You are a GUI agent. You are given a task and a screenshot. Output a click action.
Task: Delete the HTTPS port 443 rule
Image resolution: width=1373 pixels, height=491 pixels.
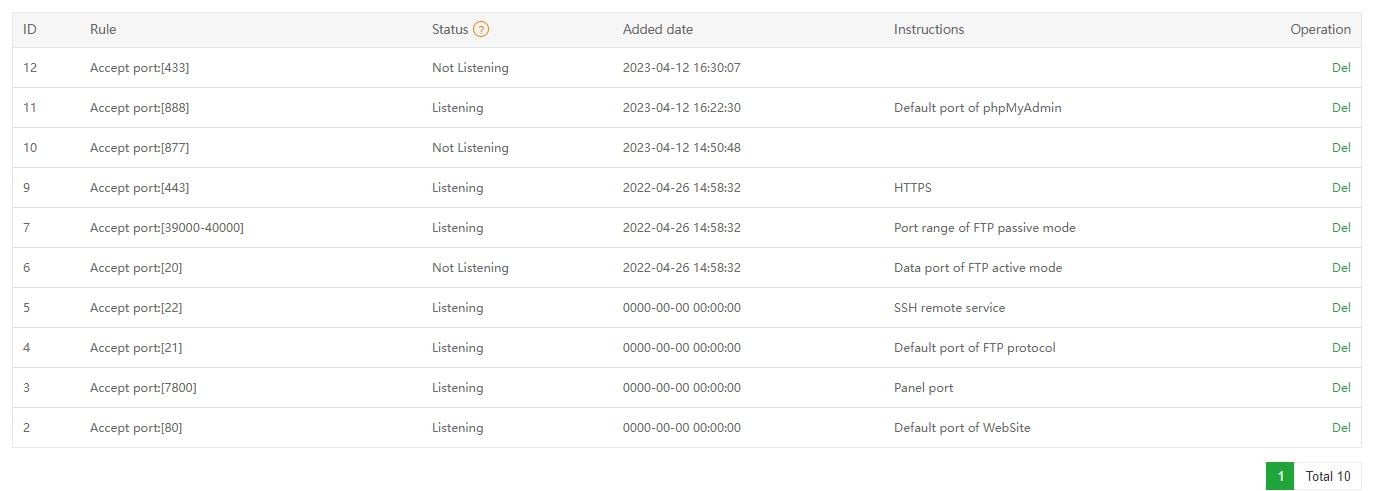pos(1340,188)
